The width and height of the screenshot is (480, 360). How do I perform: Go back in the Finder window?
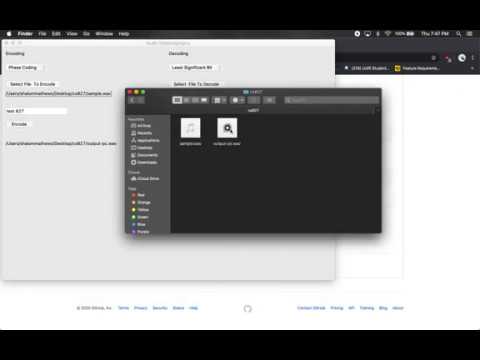(x=133, y=100)
